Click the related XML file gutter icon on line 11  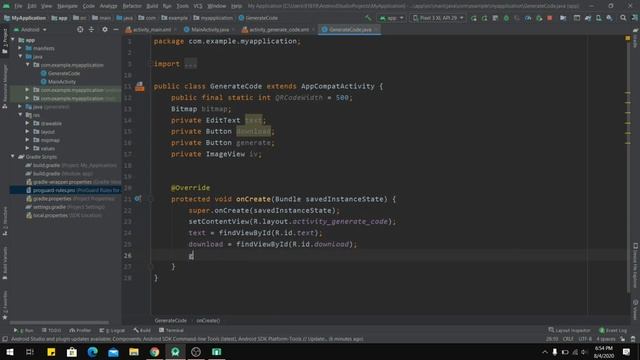[140, 87]
